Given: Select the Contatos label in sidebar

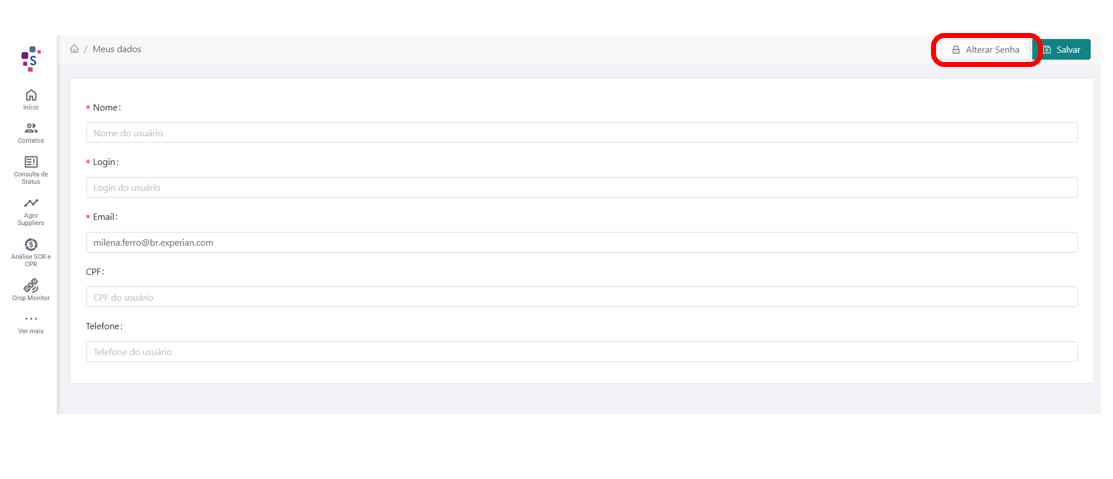Looking at the screenshot, I should (31, 141).
